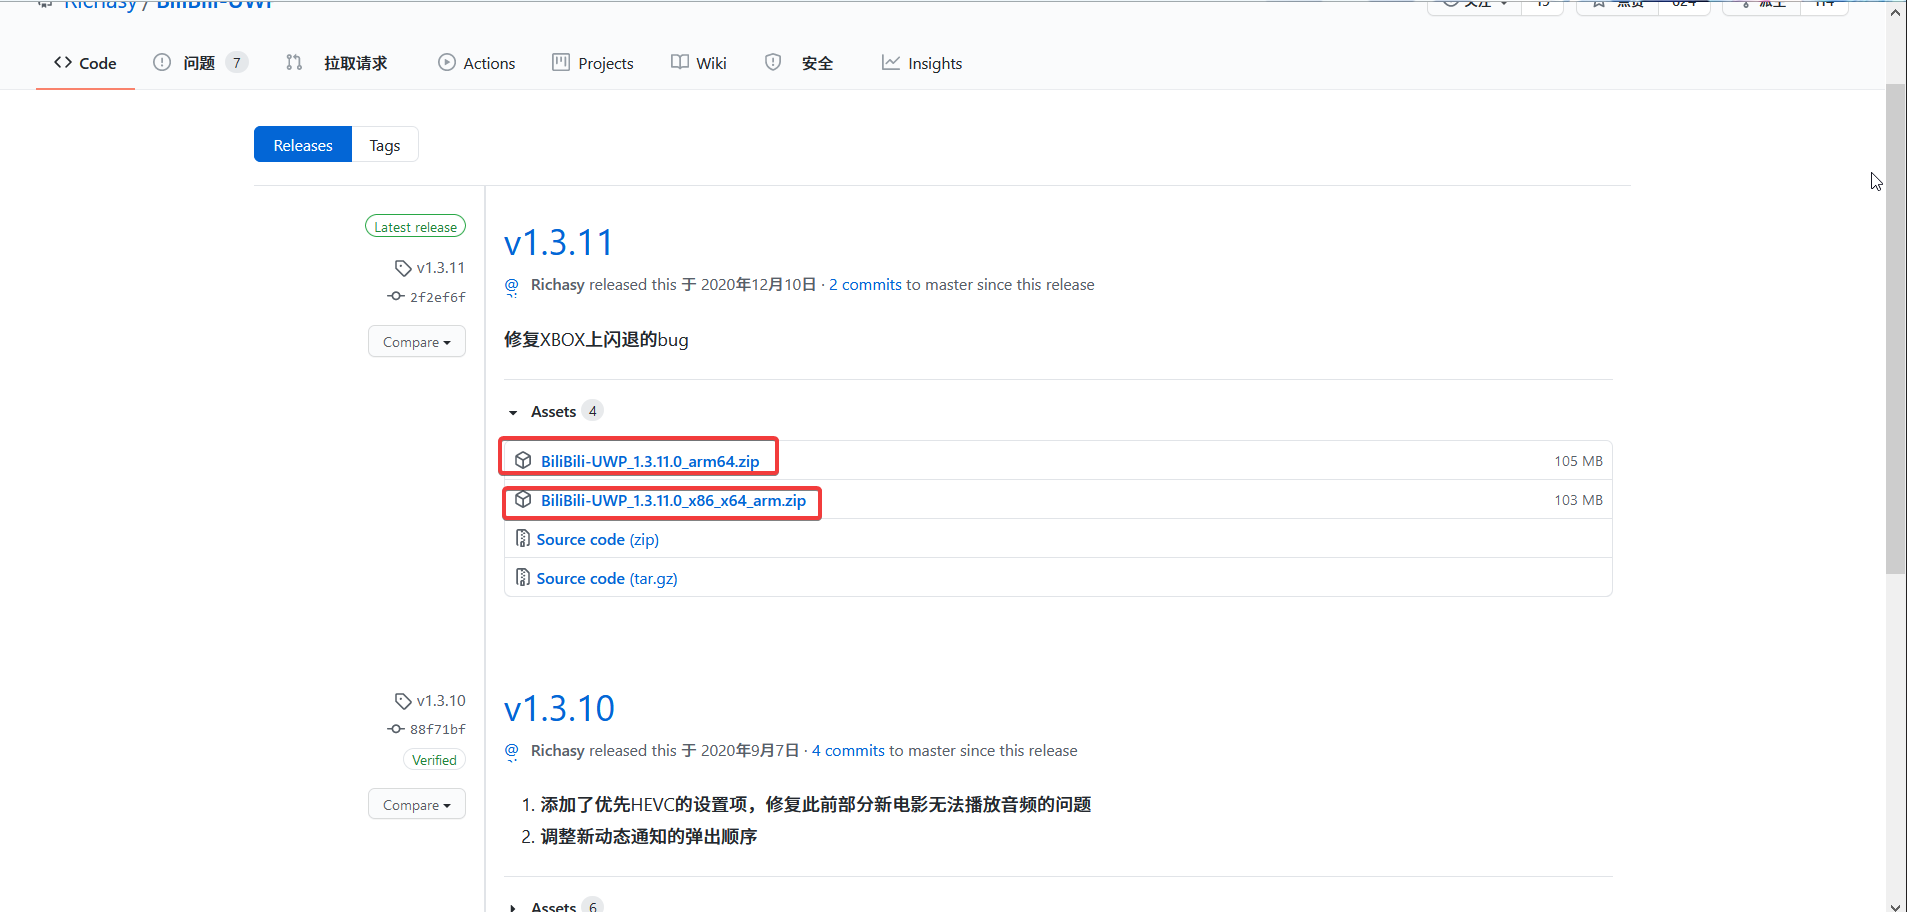Image resolution: width=1907 pixels, height=912 pixels.
Task: Click the tag icon beside v1.3.11
Action: pos(403,268)
